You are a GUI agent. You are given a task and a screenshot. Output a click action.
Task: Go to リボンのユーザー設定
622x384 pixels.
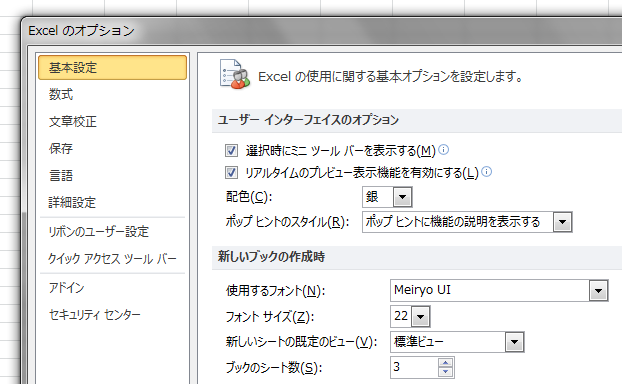(x=98, y=232)
